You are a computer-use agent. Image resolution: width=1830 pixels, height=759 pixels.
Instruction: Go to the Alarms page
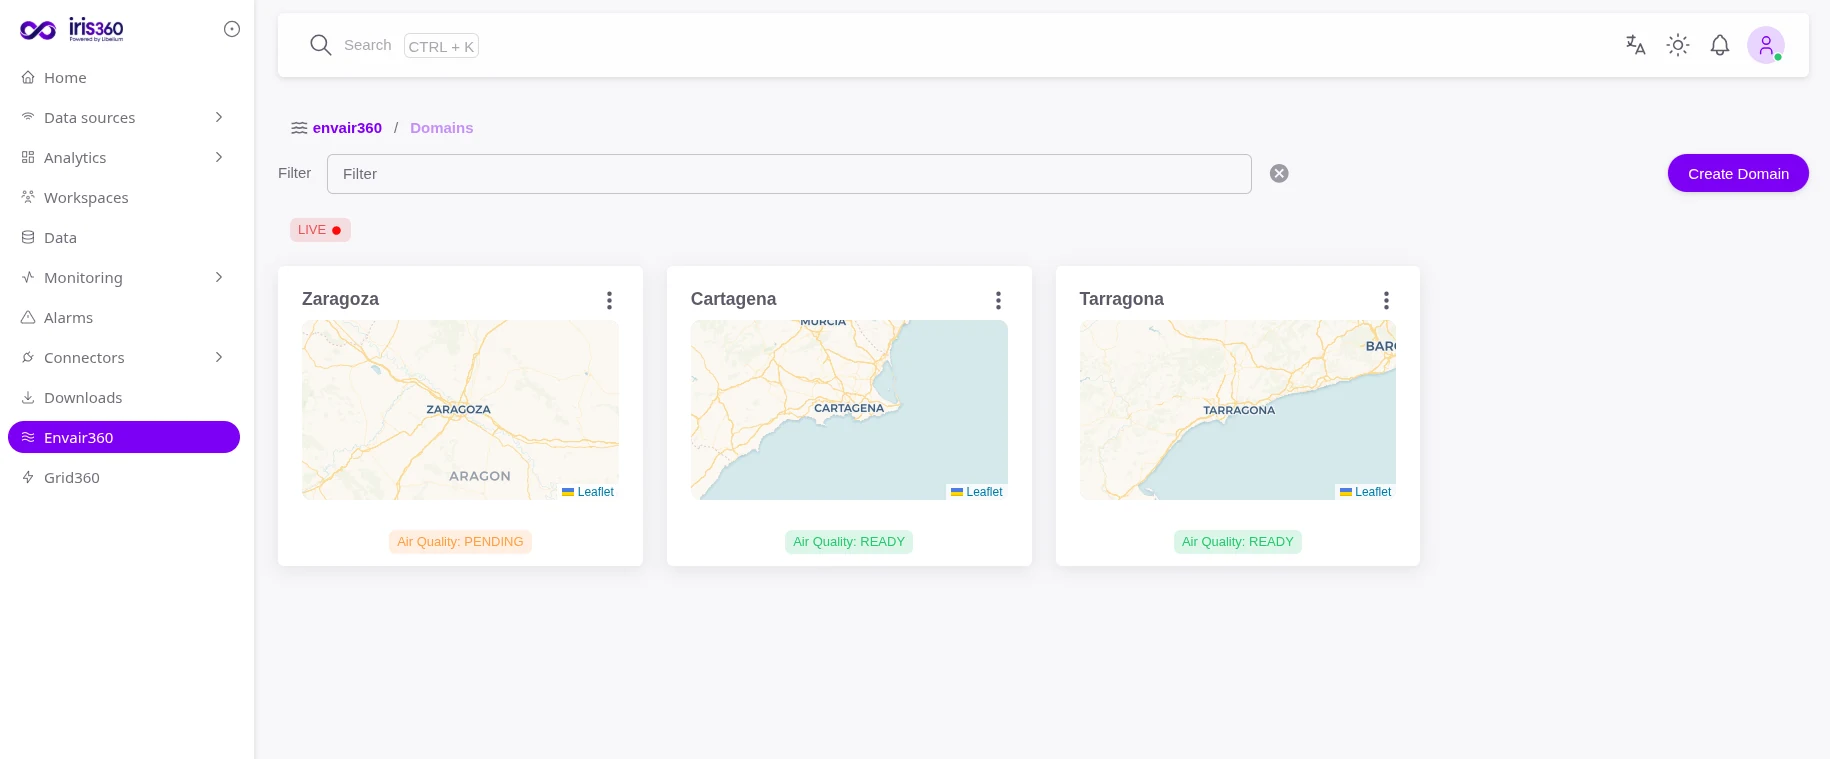tap(124, 317)
